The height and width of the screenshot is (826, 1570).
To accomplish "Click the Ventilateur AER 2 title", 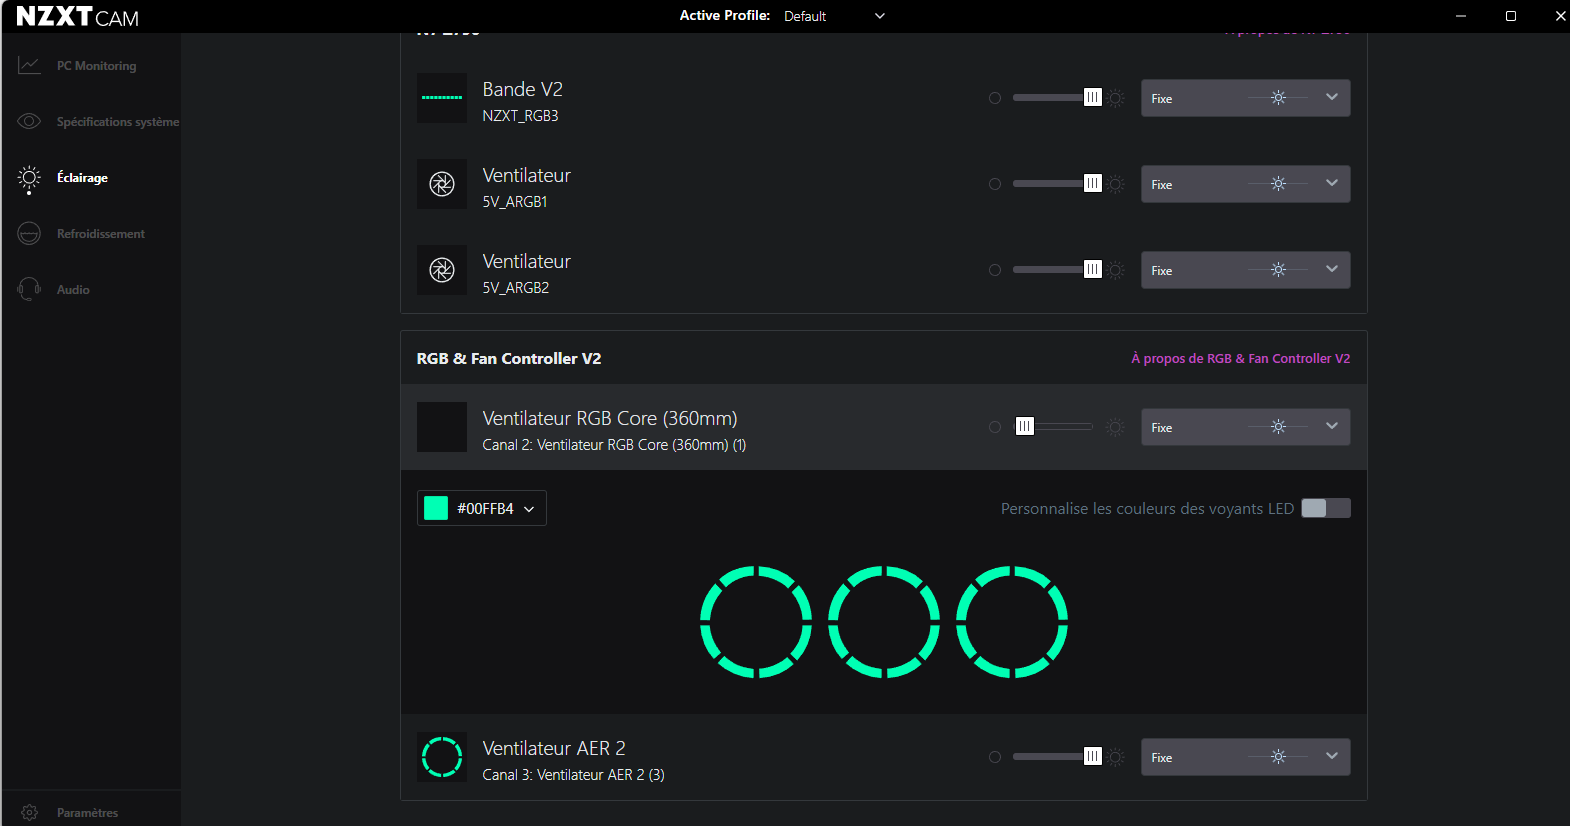I will 554,748.
